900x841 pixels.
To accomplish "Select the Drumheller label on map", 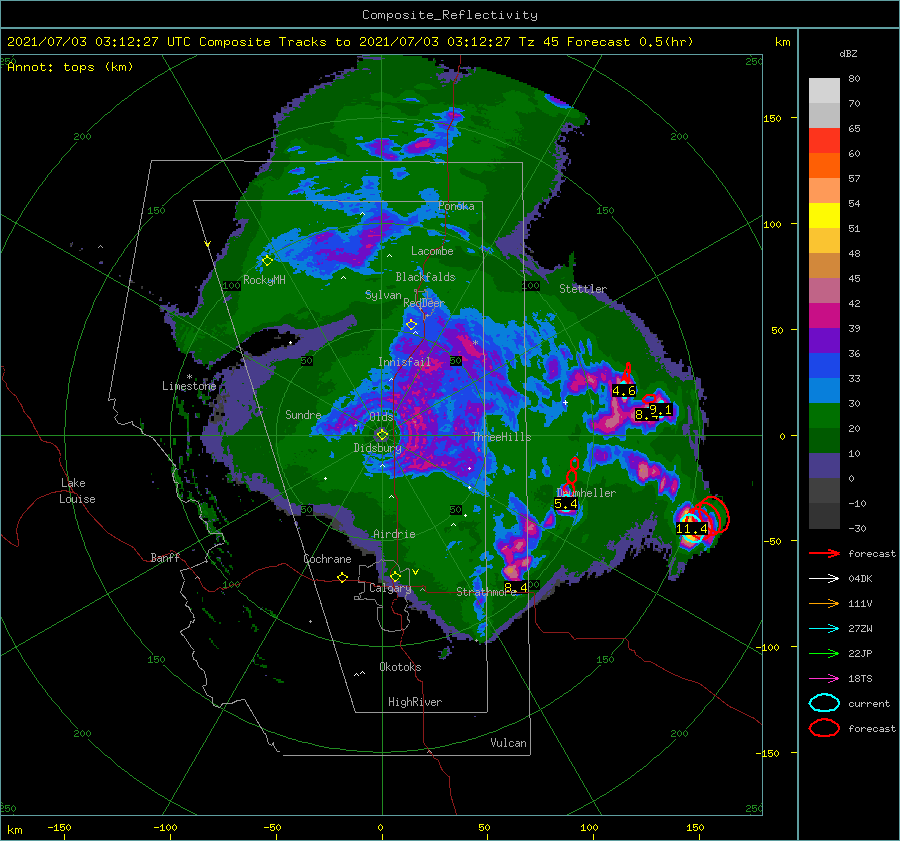I will pyautogui.click(x=586, y=493).
